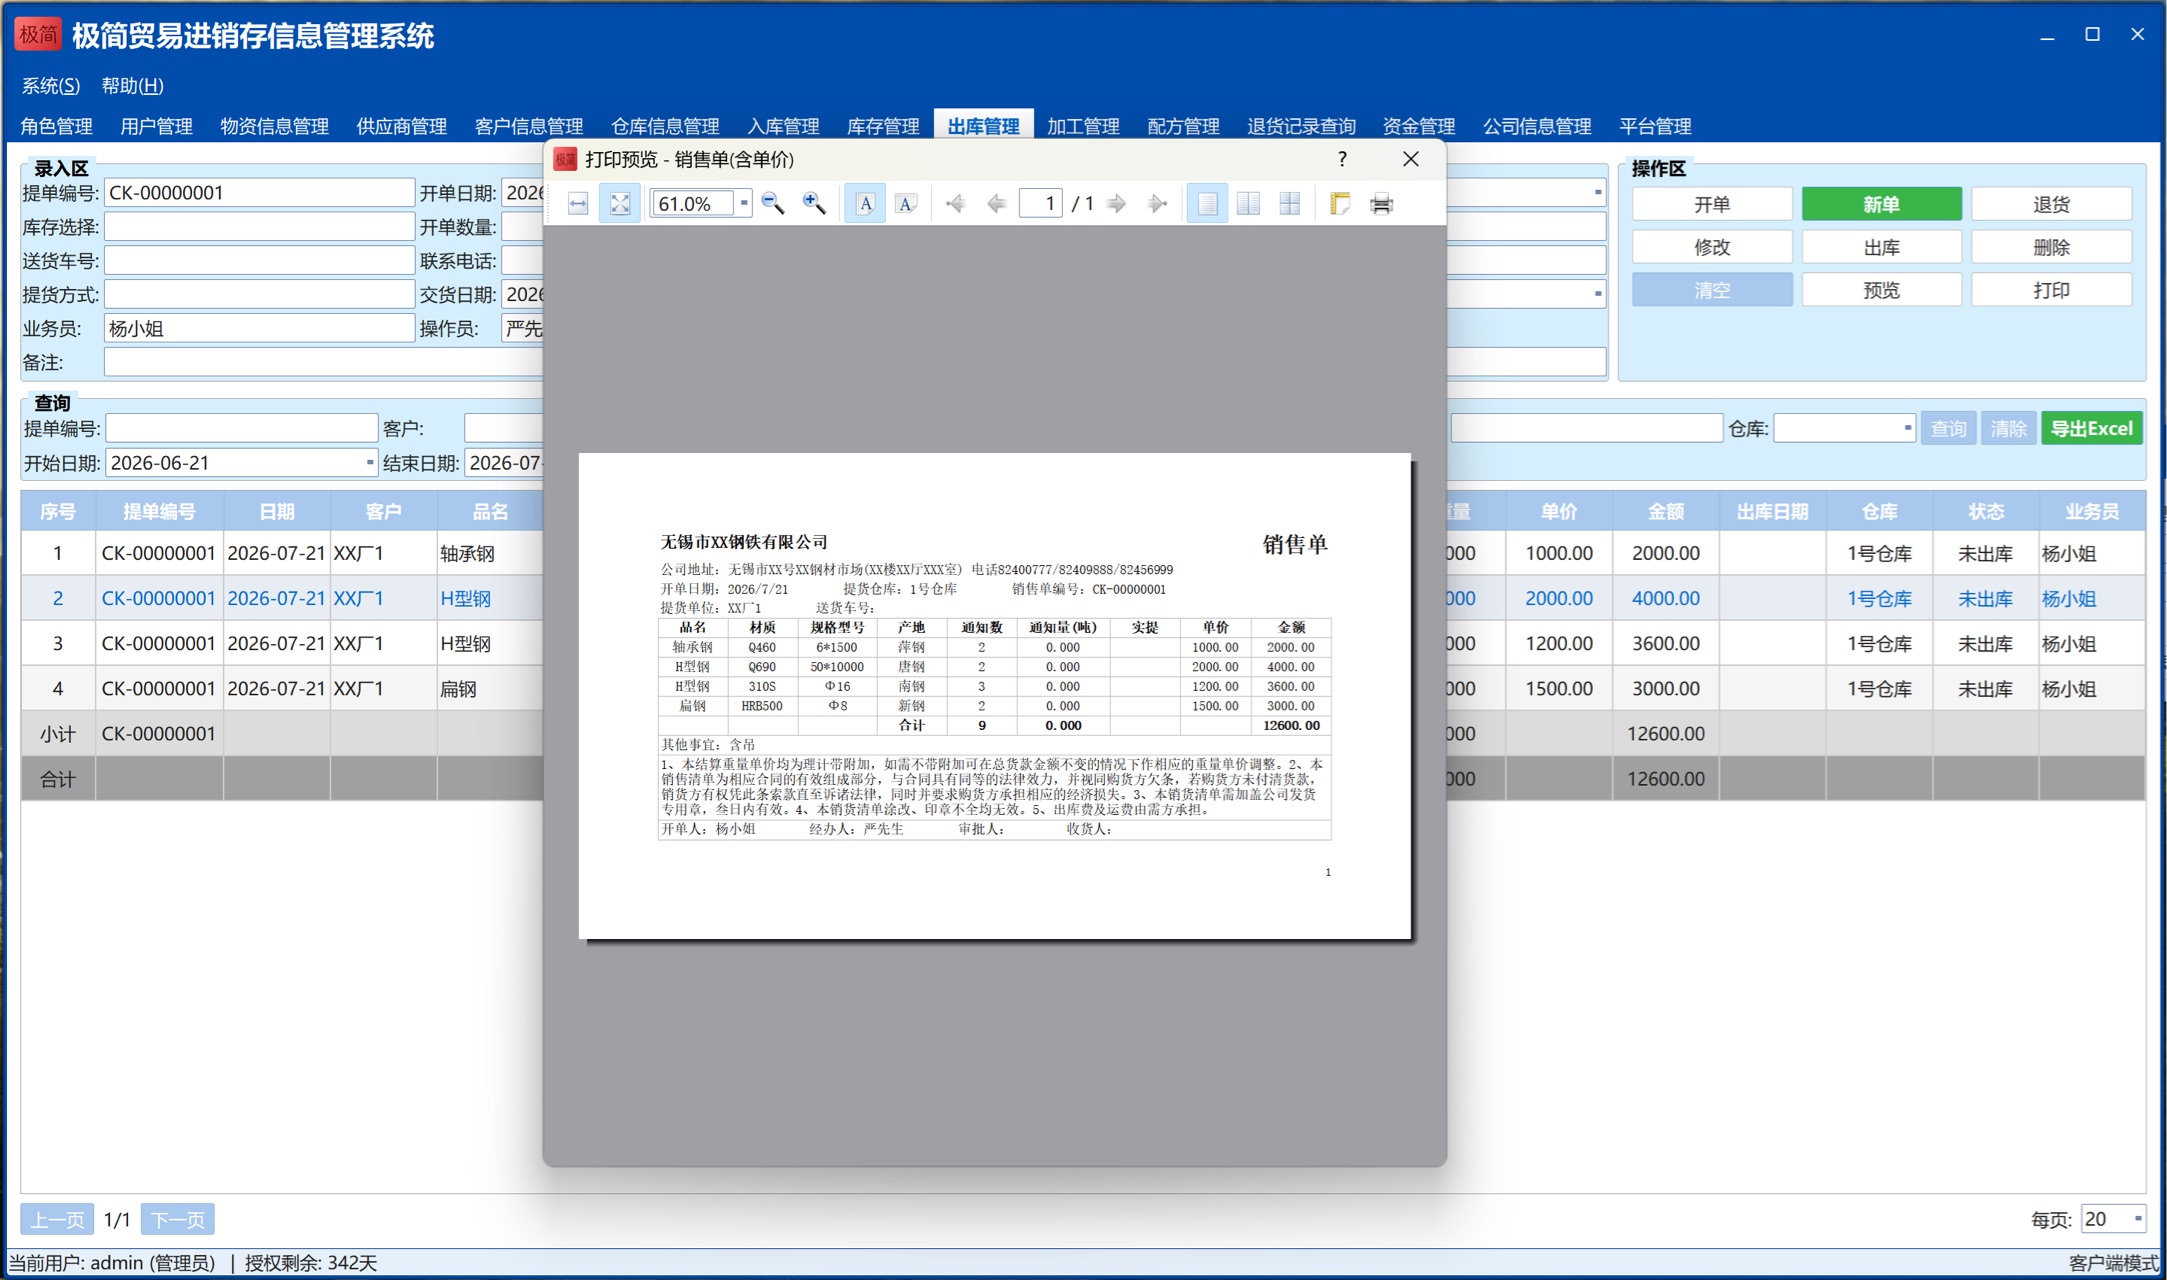Click the green 新单 button
This screenshot has height=1280, width=2167.
[1882, 204]
